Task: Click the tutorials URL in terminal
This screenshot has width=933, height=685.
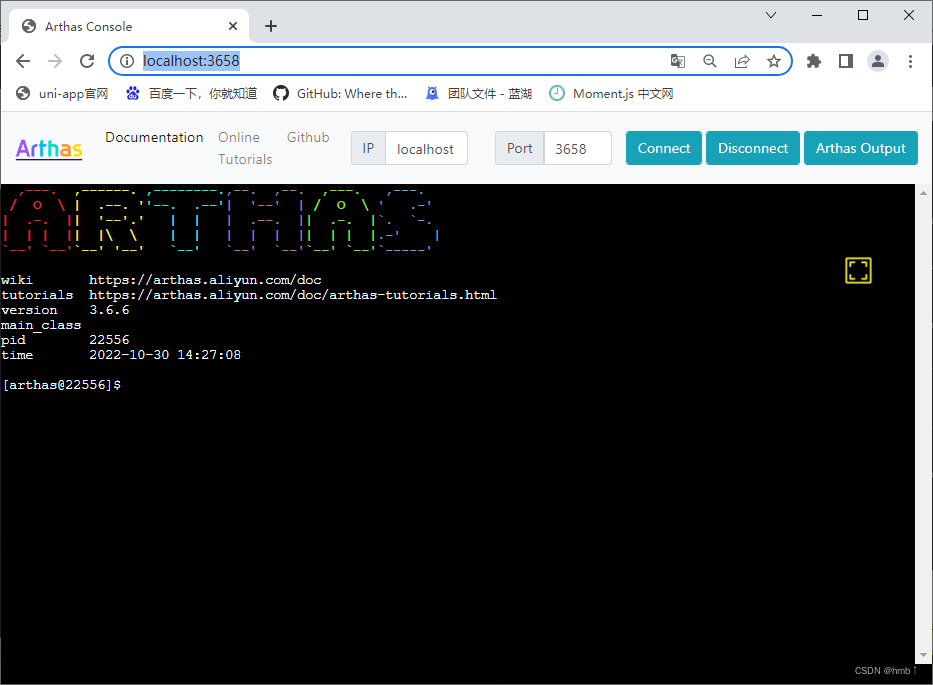Action: [x=293, y=295]
